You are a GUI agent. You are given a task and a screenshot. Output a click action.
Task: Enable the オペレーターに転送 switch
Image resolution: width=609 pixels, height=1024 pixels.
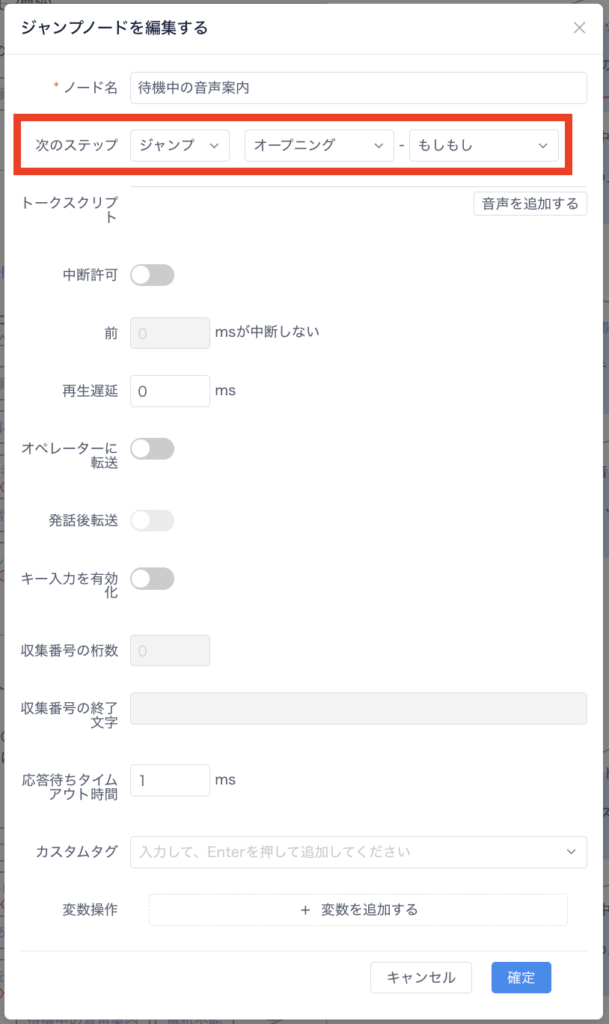[152, 449]
